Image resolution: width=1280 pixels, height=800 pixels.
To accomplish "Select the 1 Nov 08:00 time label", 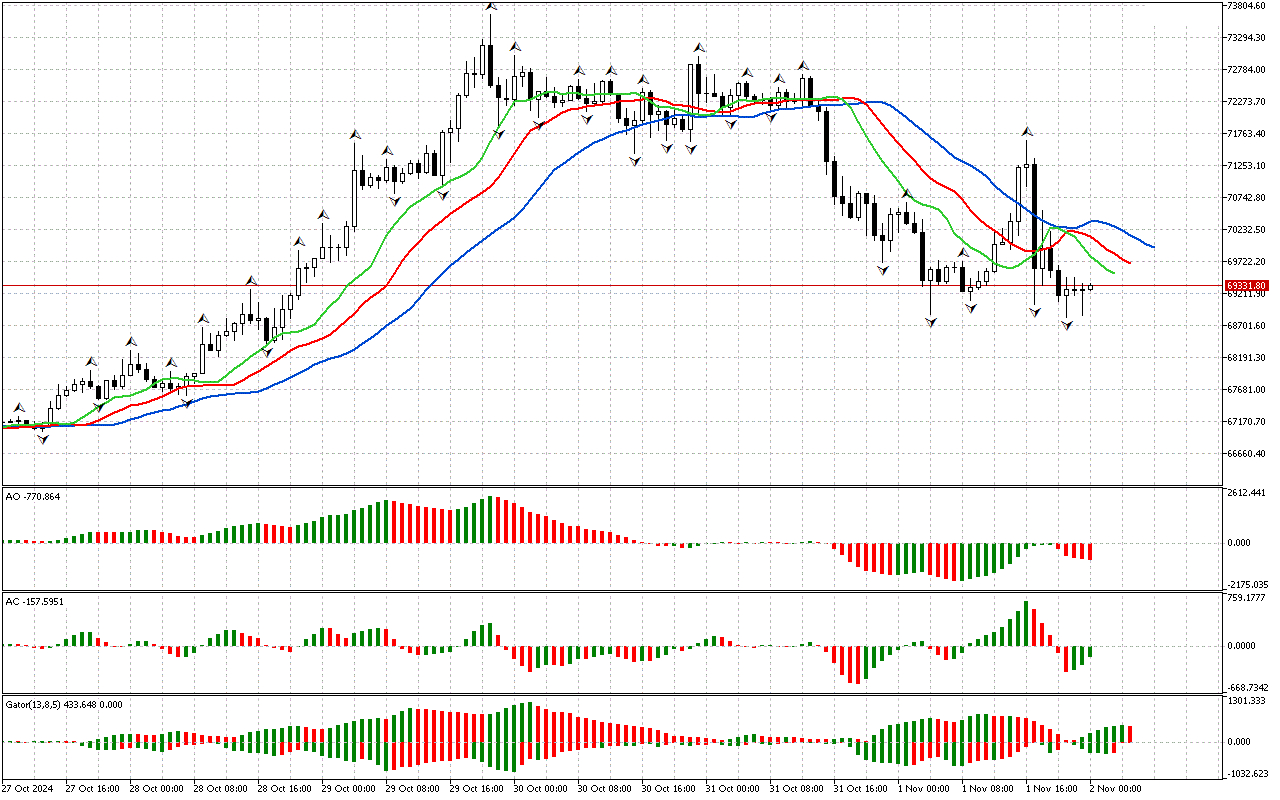I will click(x=988, y=789).
